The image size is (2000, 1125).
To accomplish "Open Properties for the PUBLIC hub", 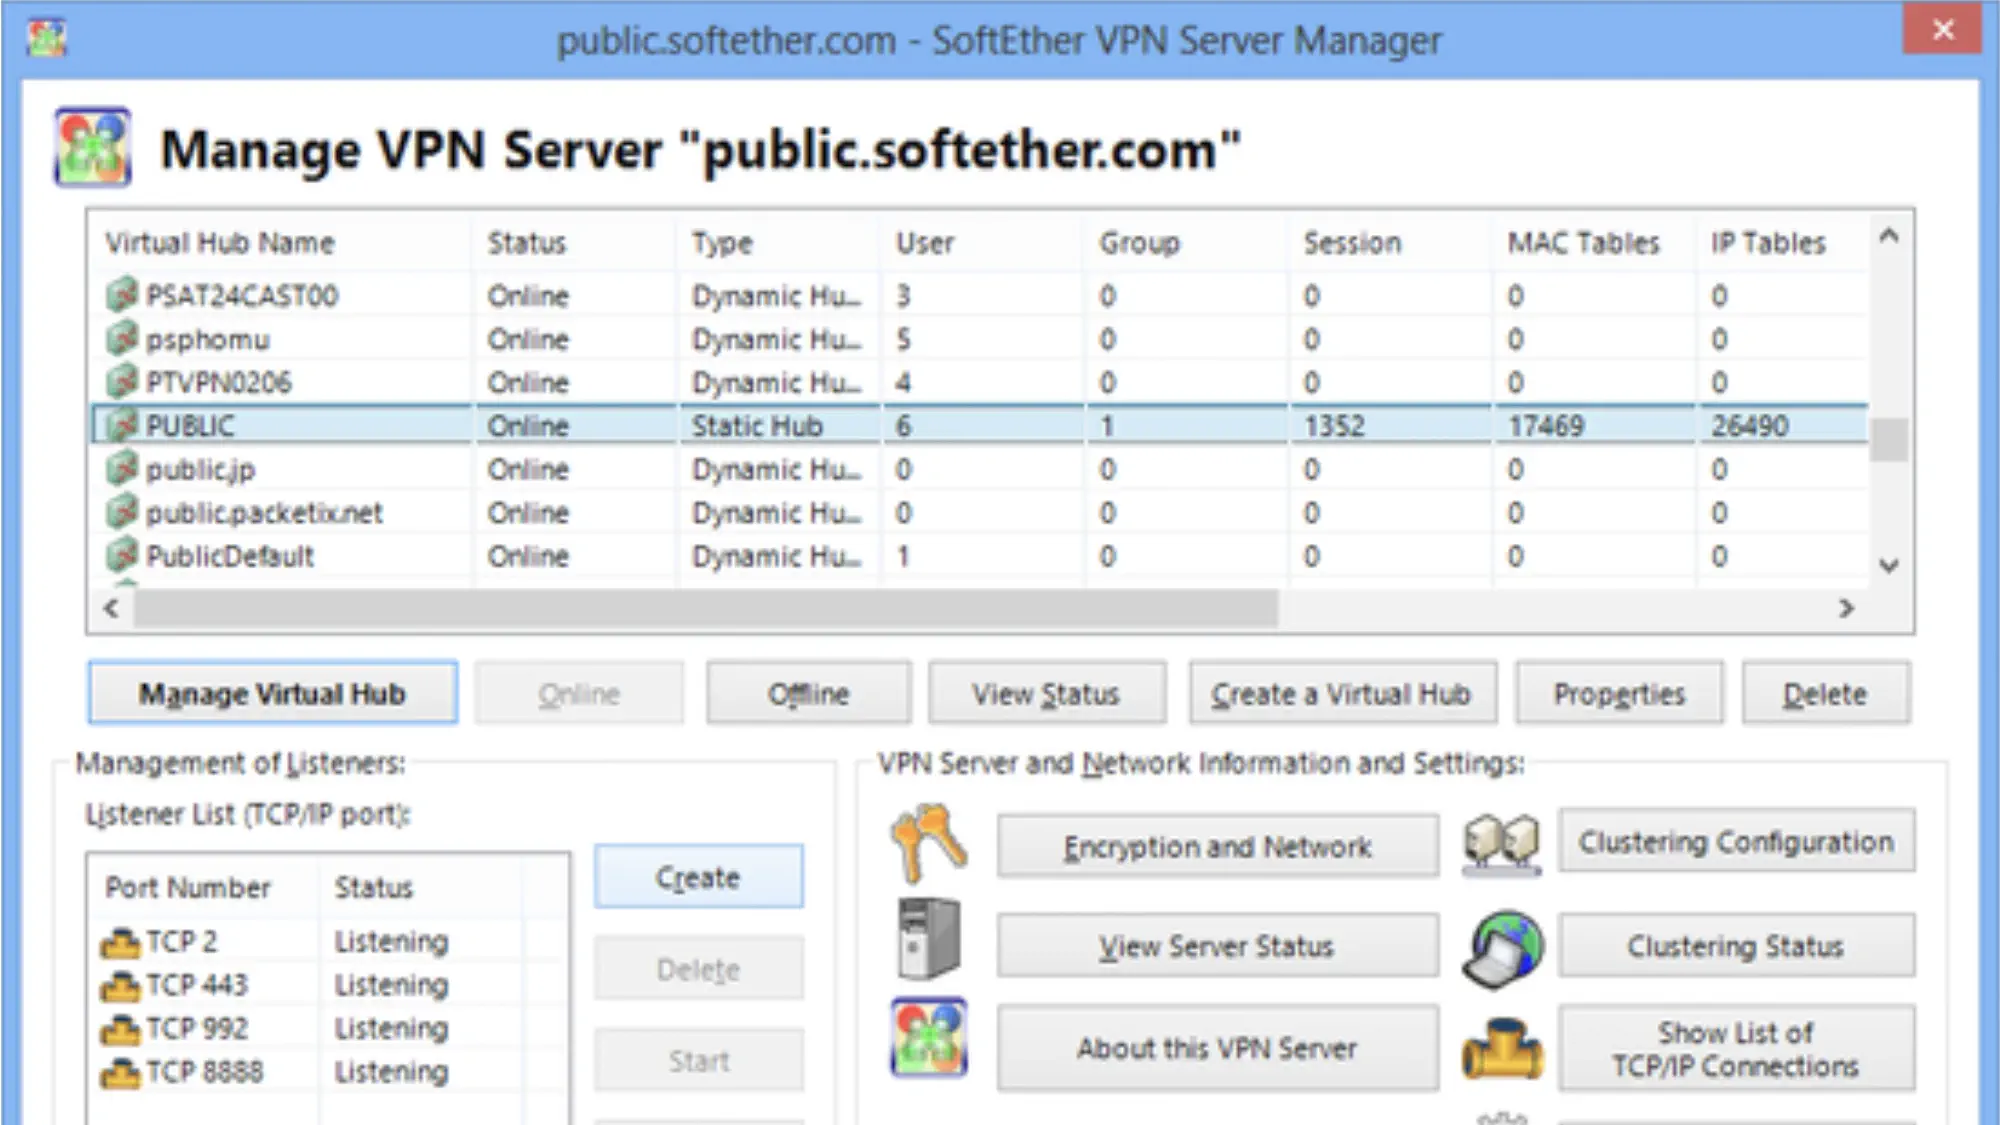I will pyautogui.click(x=1618, y=692).
